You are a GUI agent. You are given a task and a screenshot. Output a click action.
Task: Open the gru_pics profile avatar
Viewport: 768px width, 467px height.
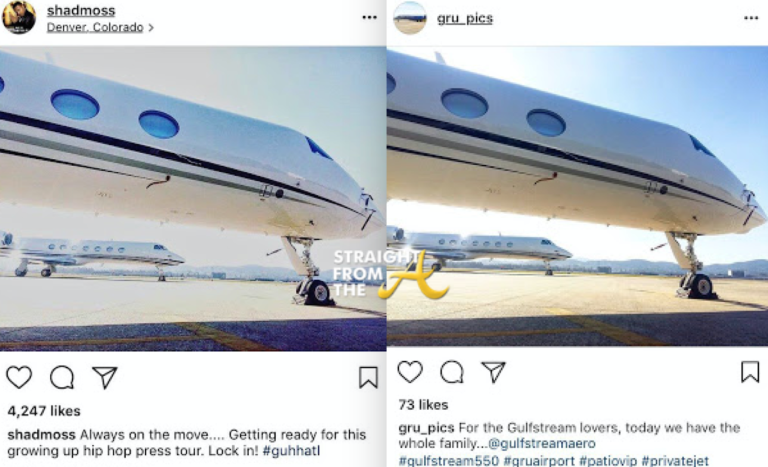pyautogui.click(x=410, y=18)
